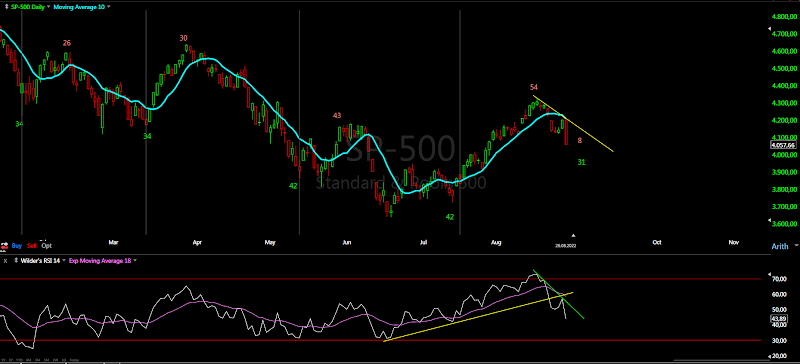Open the SP-500 Daily dropdown

(x=49, y=7)
